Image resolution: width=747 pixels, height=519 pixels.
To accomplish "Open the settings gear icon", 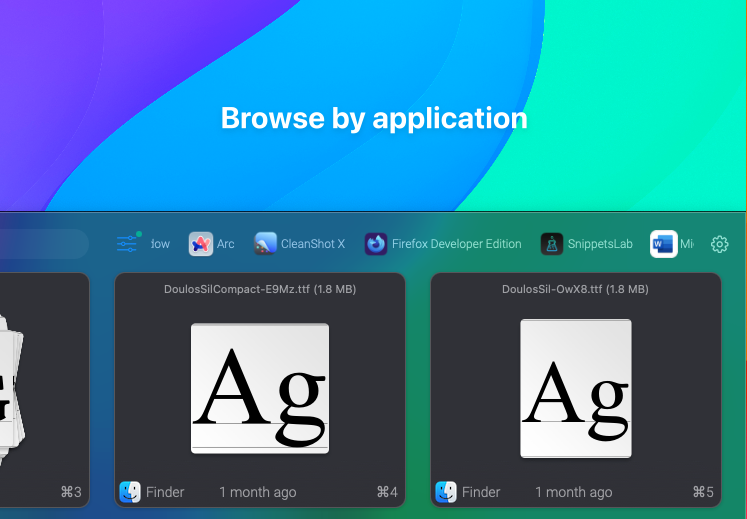I will point(719,244).
